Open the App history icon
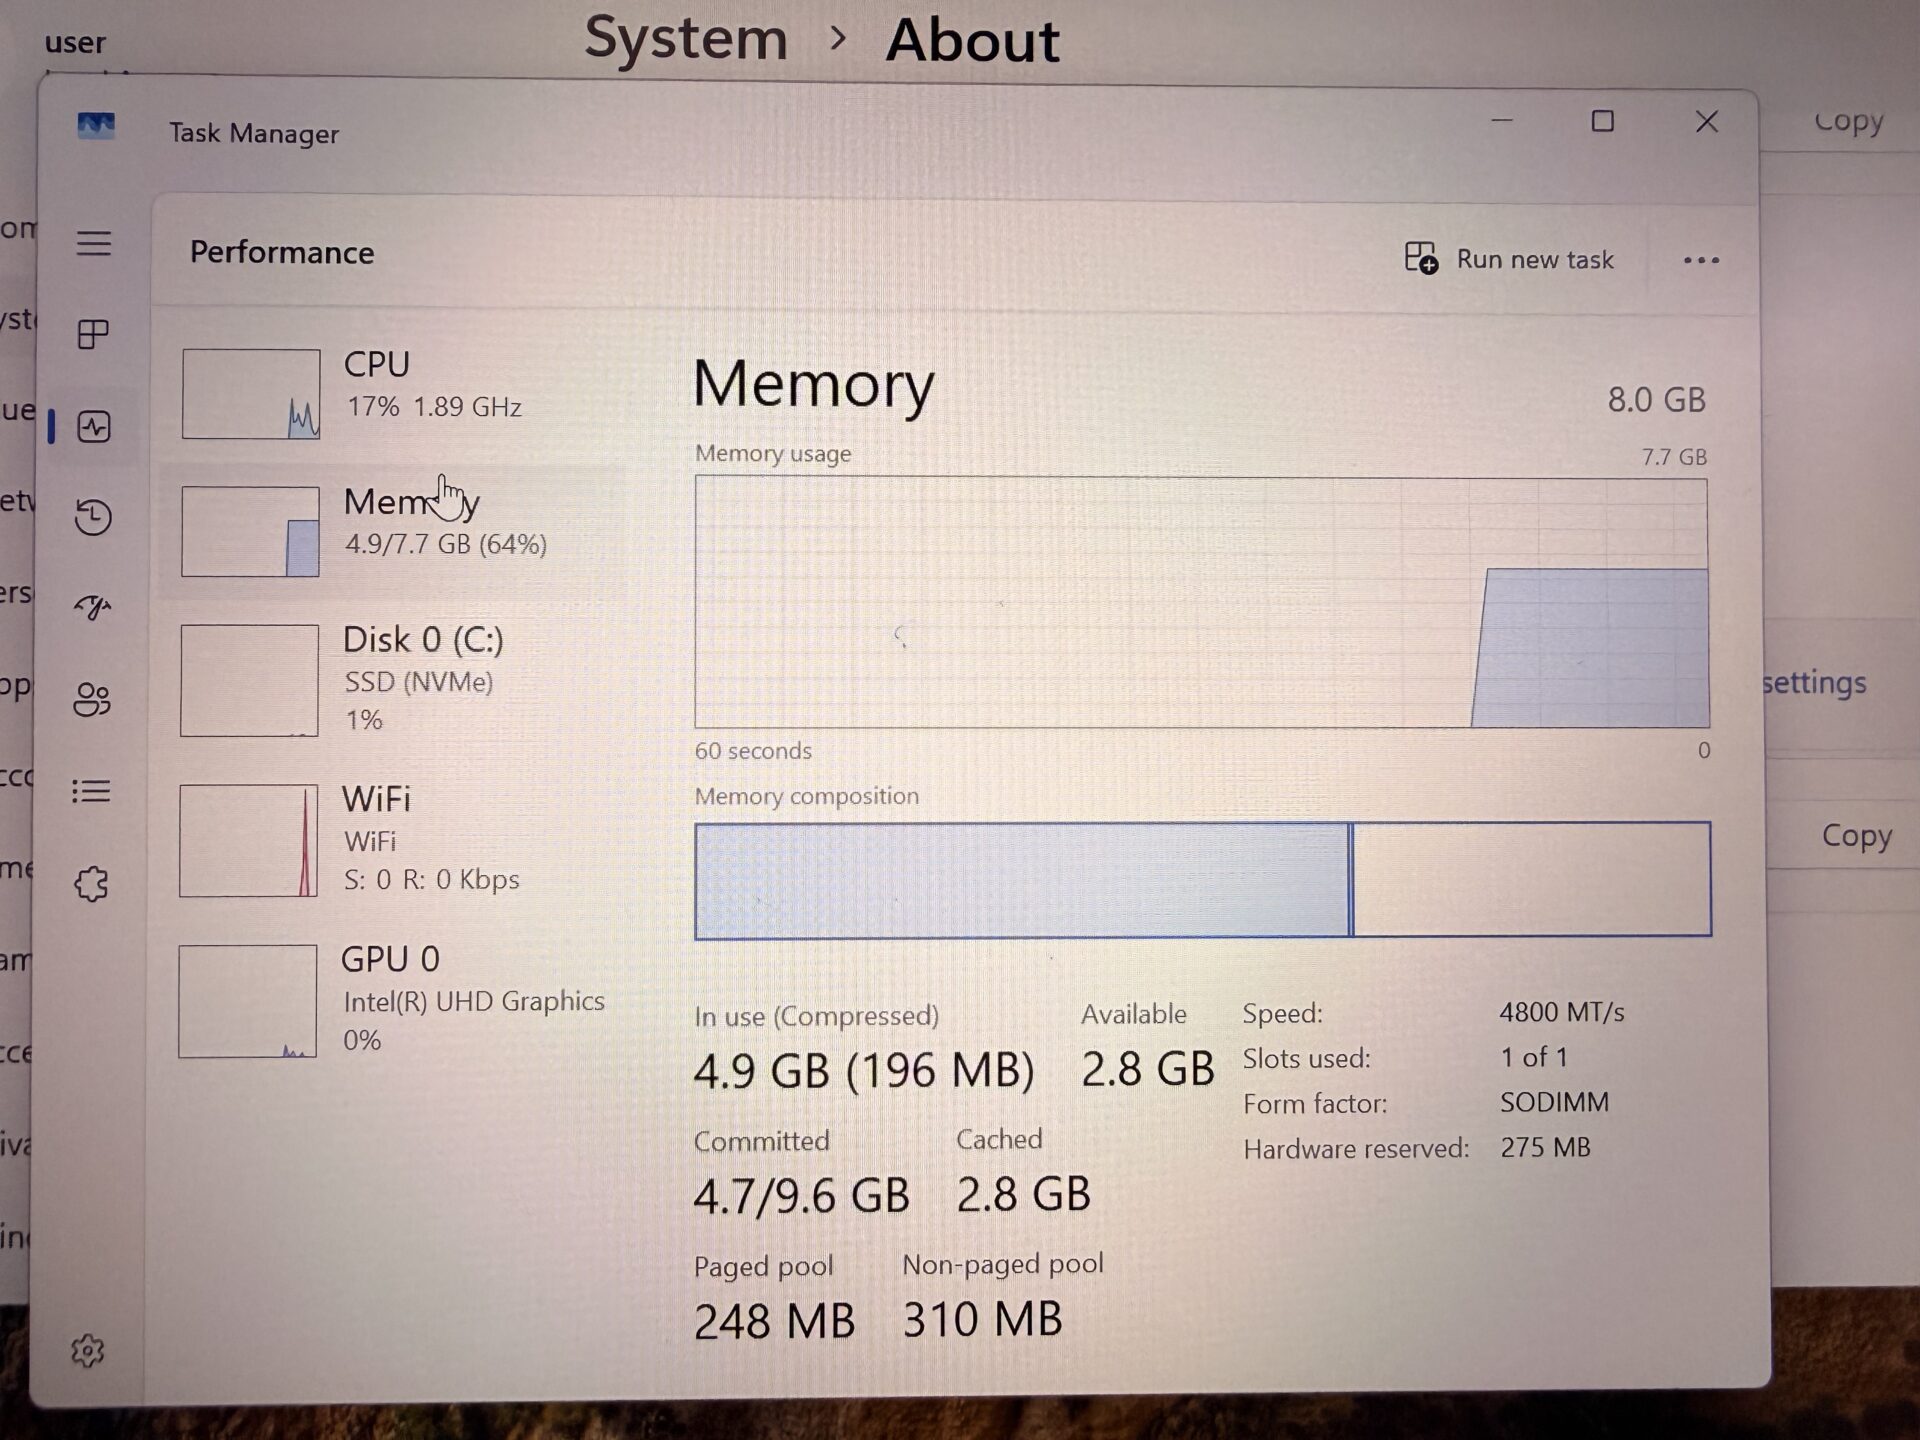Screen dimensions: 1920x1440 coord(93,517)
